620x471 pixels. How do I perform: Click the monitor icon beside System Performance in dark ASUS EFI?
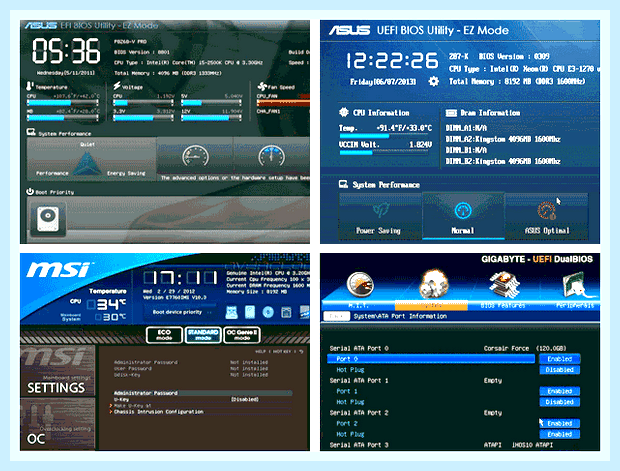(x=31, y=132)
